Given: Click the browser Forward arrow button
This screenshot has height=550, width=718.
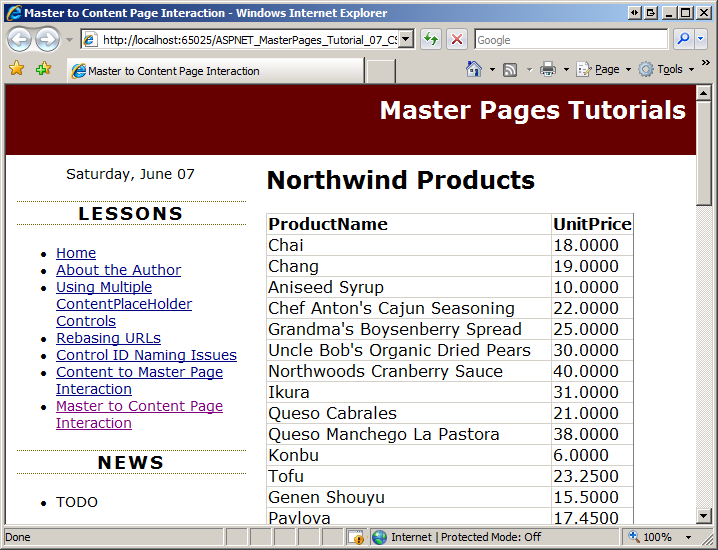Looking at the screenshot, I should (48, 40).
